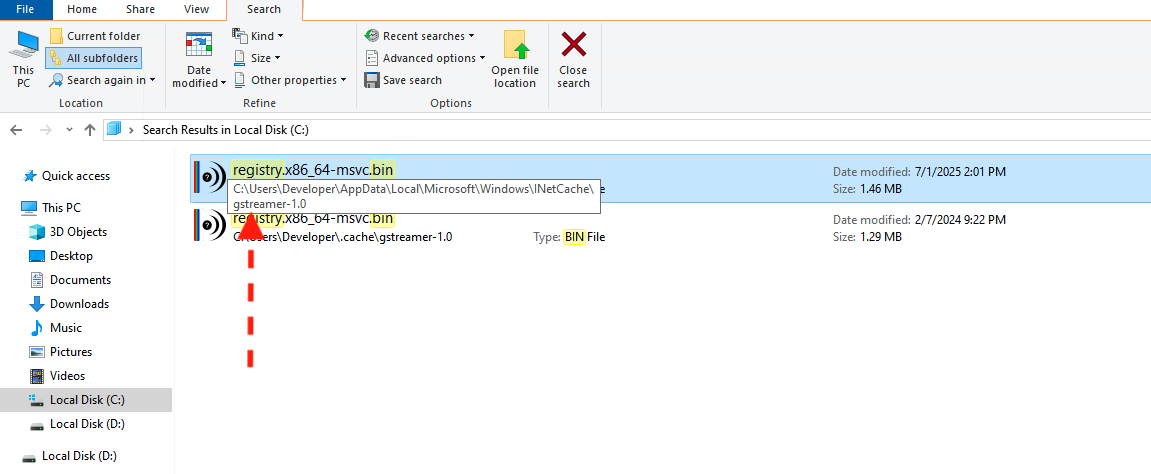Switch to the Home ribbon tab
Image resolution: width=1151 pixels, height=474 pixels.
(x=83, y=10)
